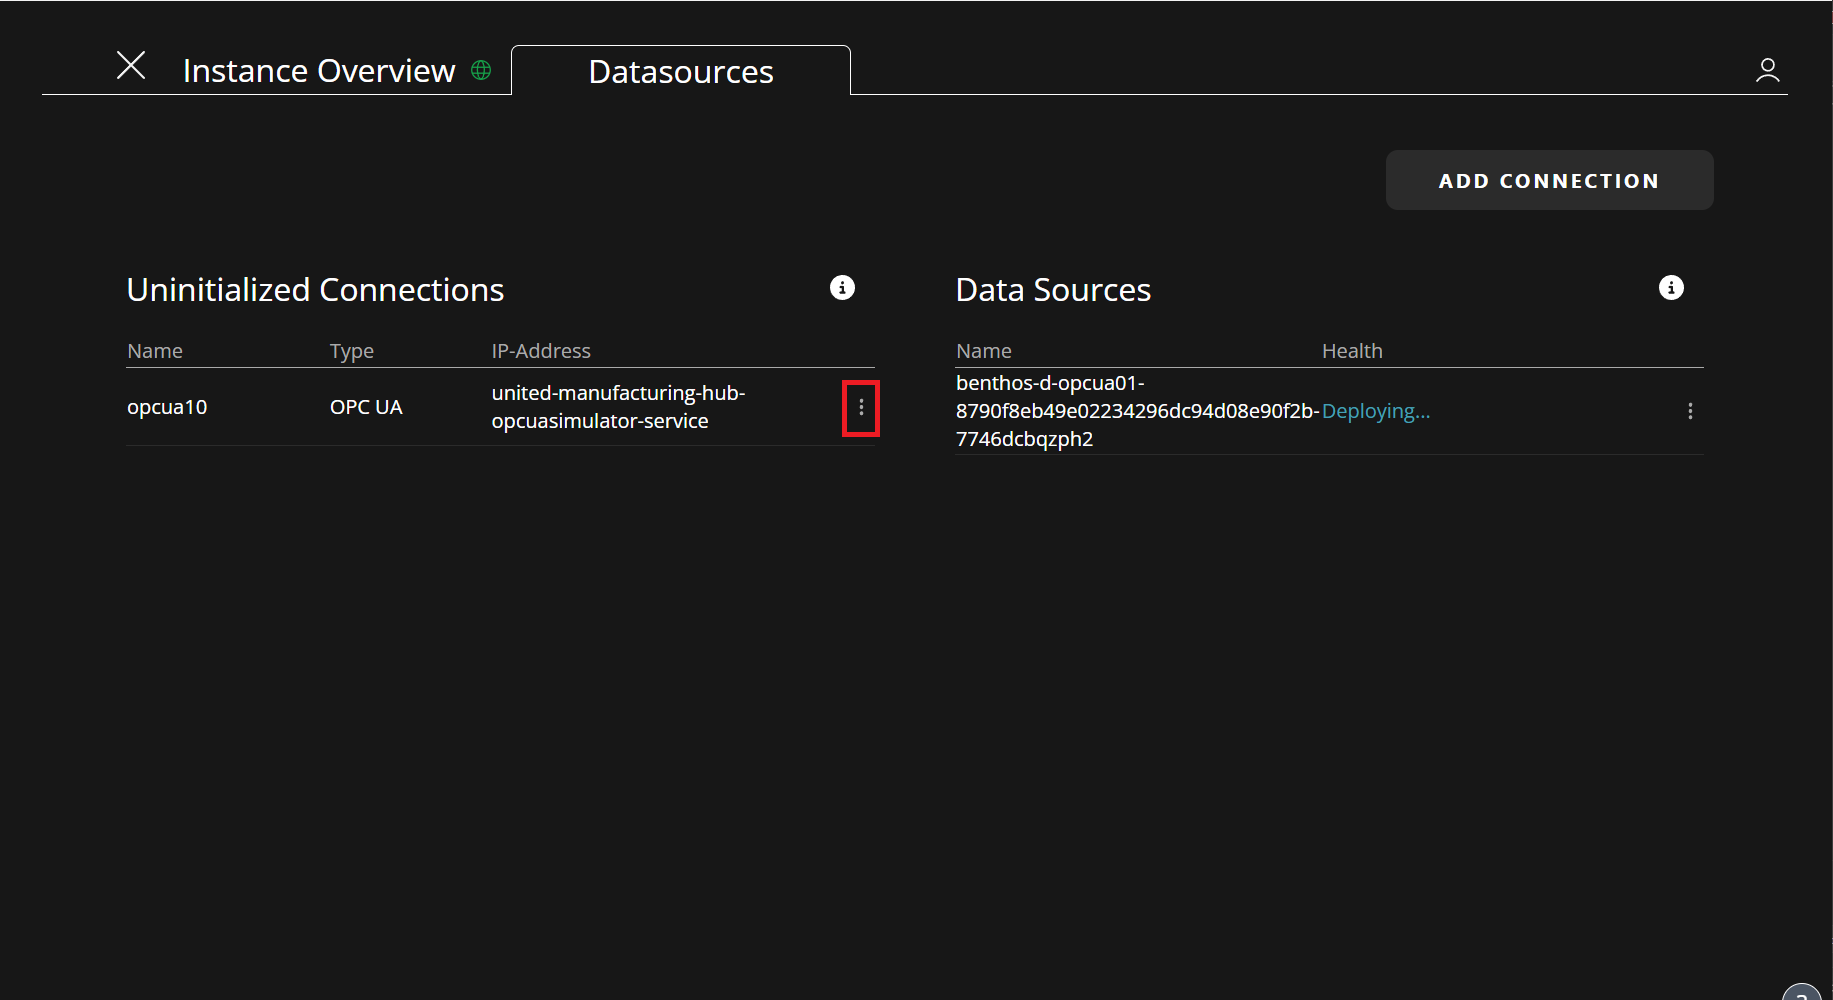Open three-dot menu for opcua10 connection
Screen dimensions: 1833x1000
click(x=861, y=408)
